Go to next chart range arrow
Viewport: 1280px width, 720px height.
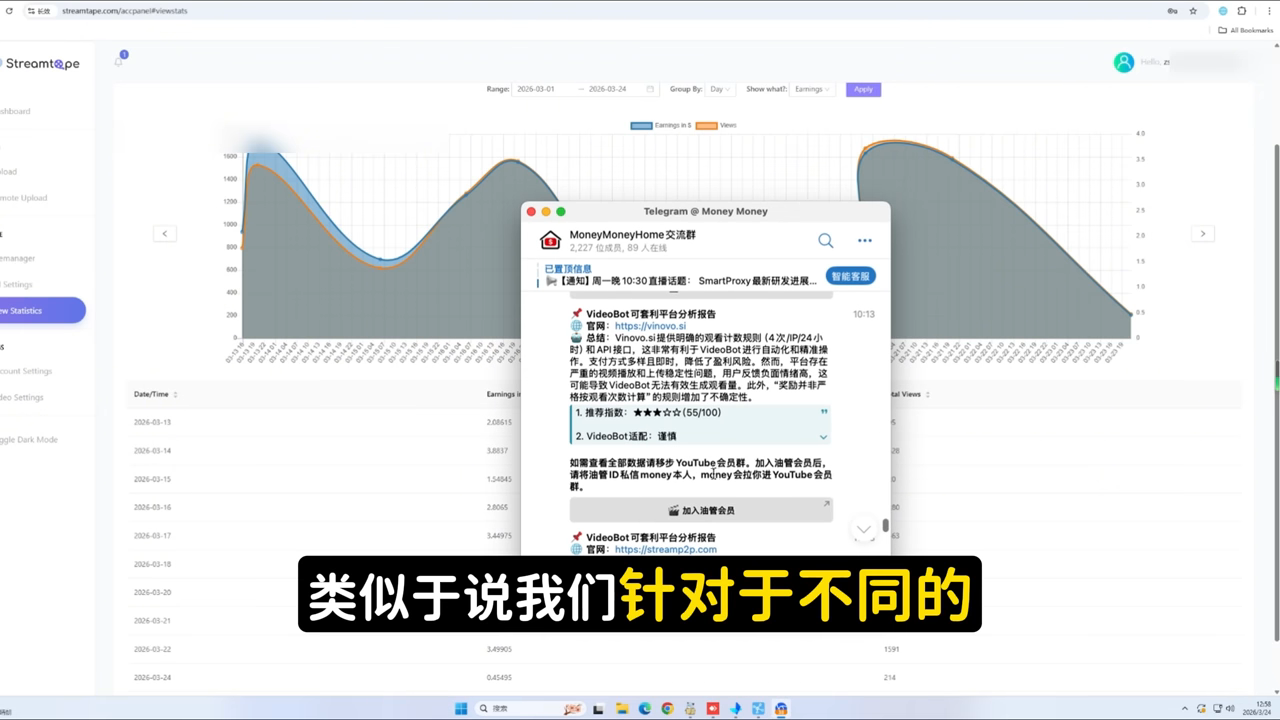point(1203,233)
